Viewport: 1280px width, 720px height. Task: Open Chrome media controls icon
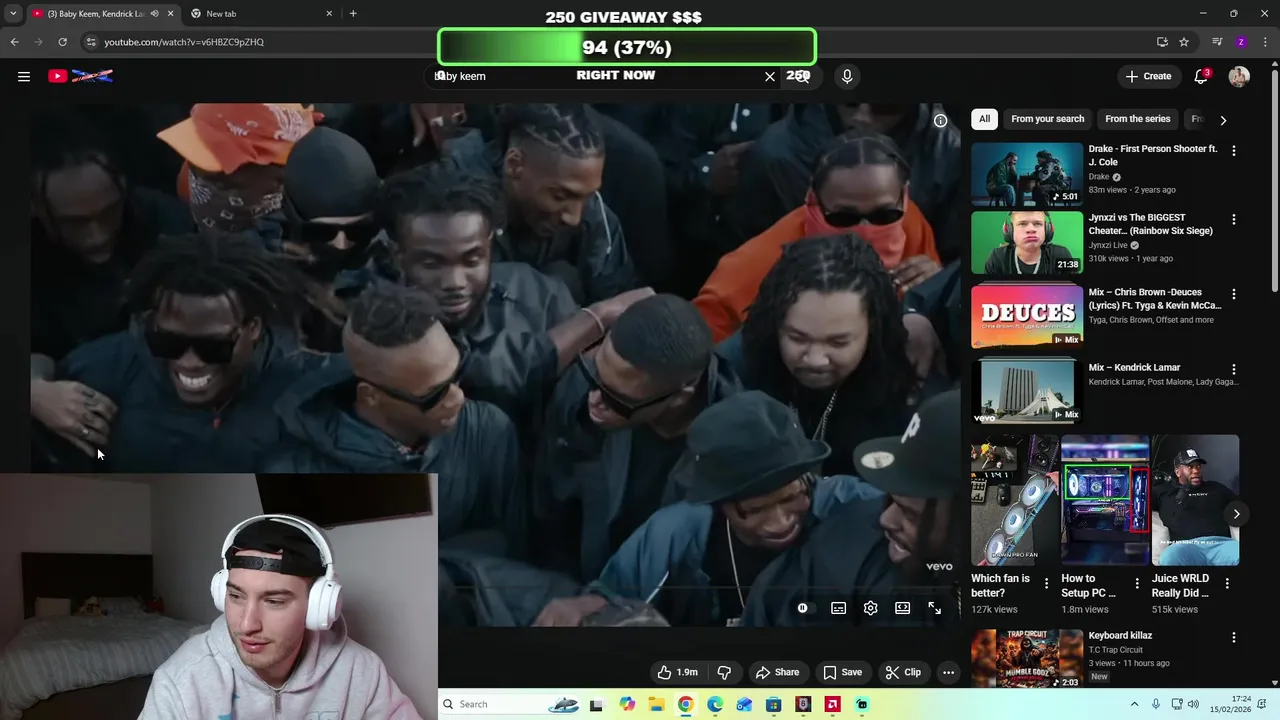pyautogui.click(x=1217, y=42)
